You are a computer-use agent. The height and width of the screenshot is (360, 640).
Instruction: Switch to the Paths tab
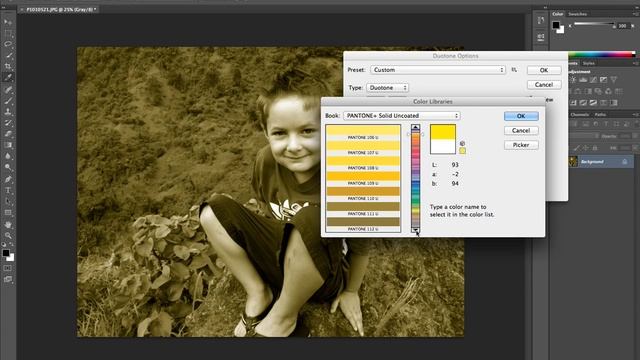(600, 115)
